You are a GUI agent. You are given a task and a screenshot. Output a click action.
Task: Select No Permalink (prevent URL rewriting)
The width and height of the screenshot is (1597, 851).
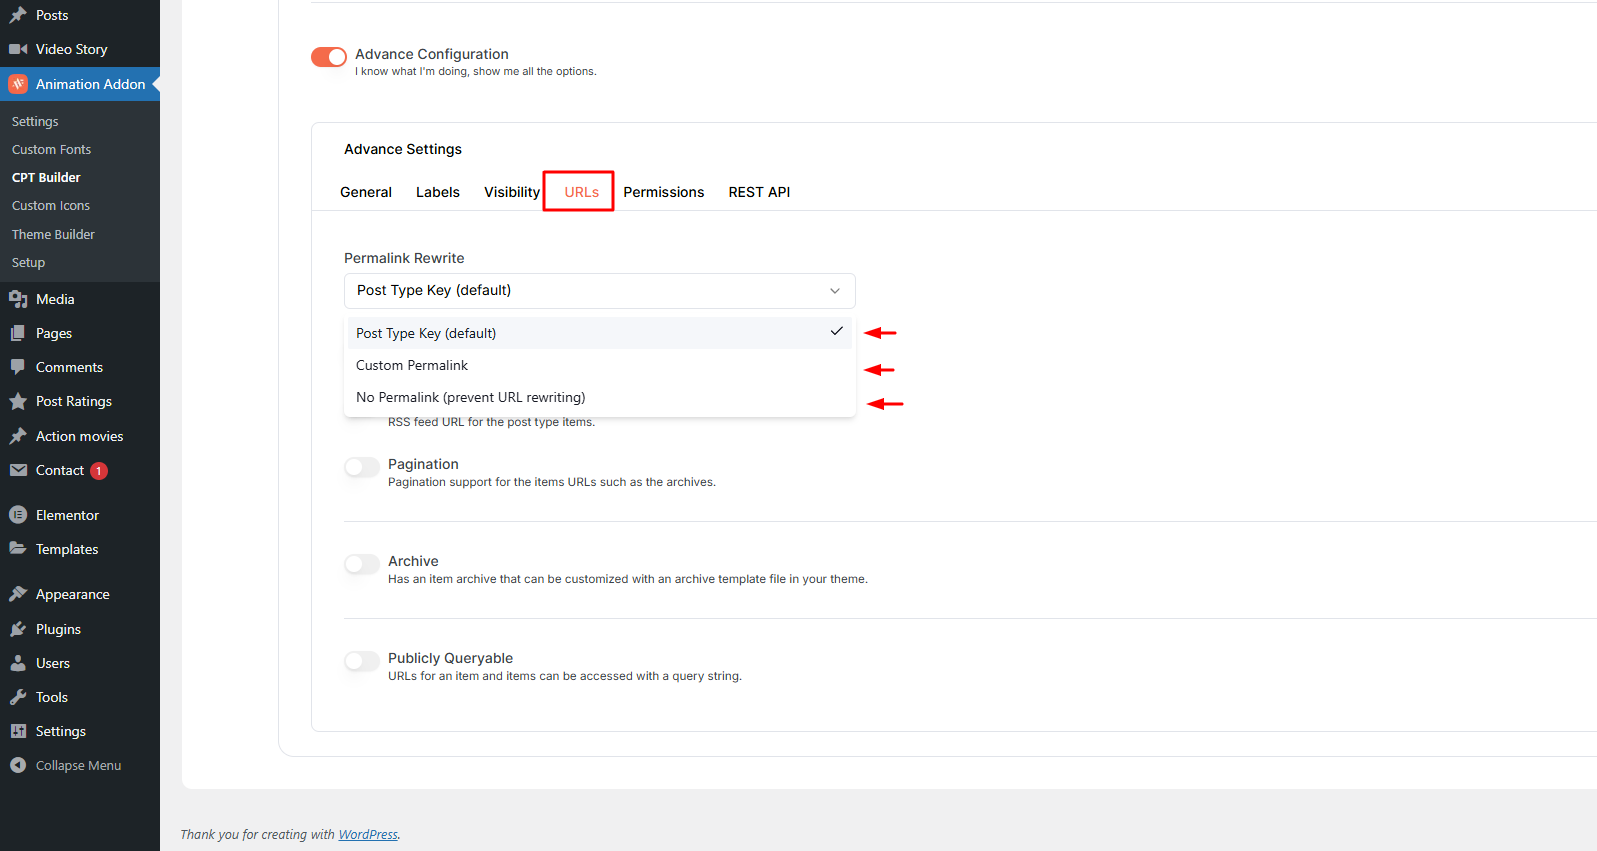[x=600, y=397]
